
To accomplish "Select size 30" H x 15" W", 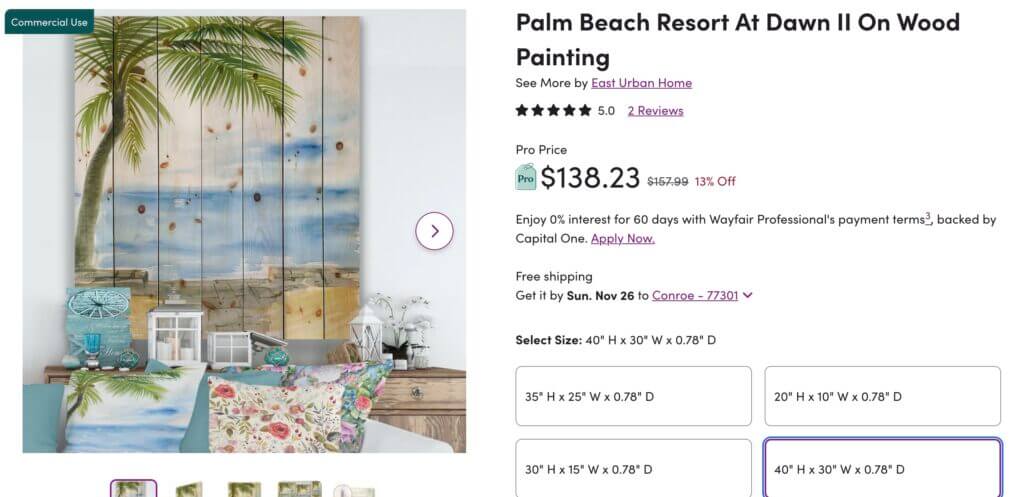I will [633, 469].
